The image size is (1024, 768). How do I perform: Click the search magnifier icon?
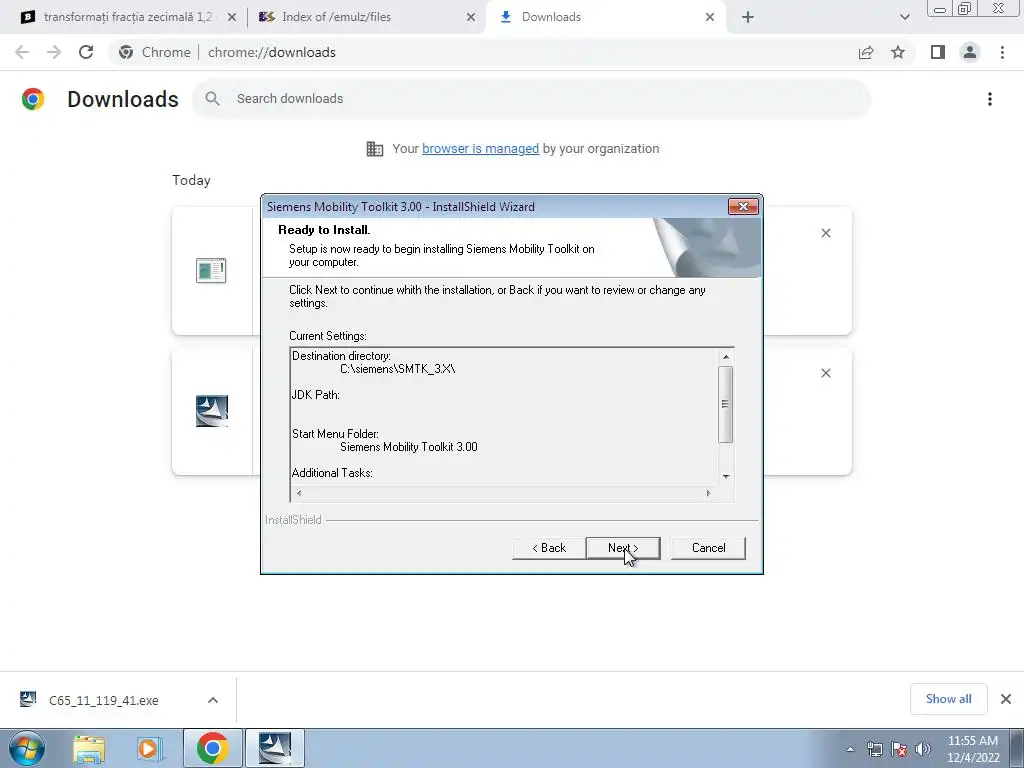point(212,99)
